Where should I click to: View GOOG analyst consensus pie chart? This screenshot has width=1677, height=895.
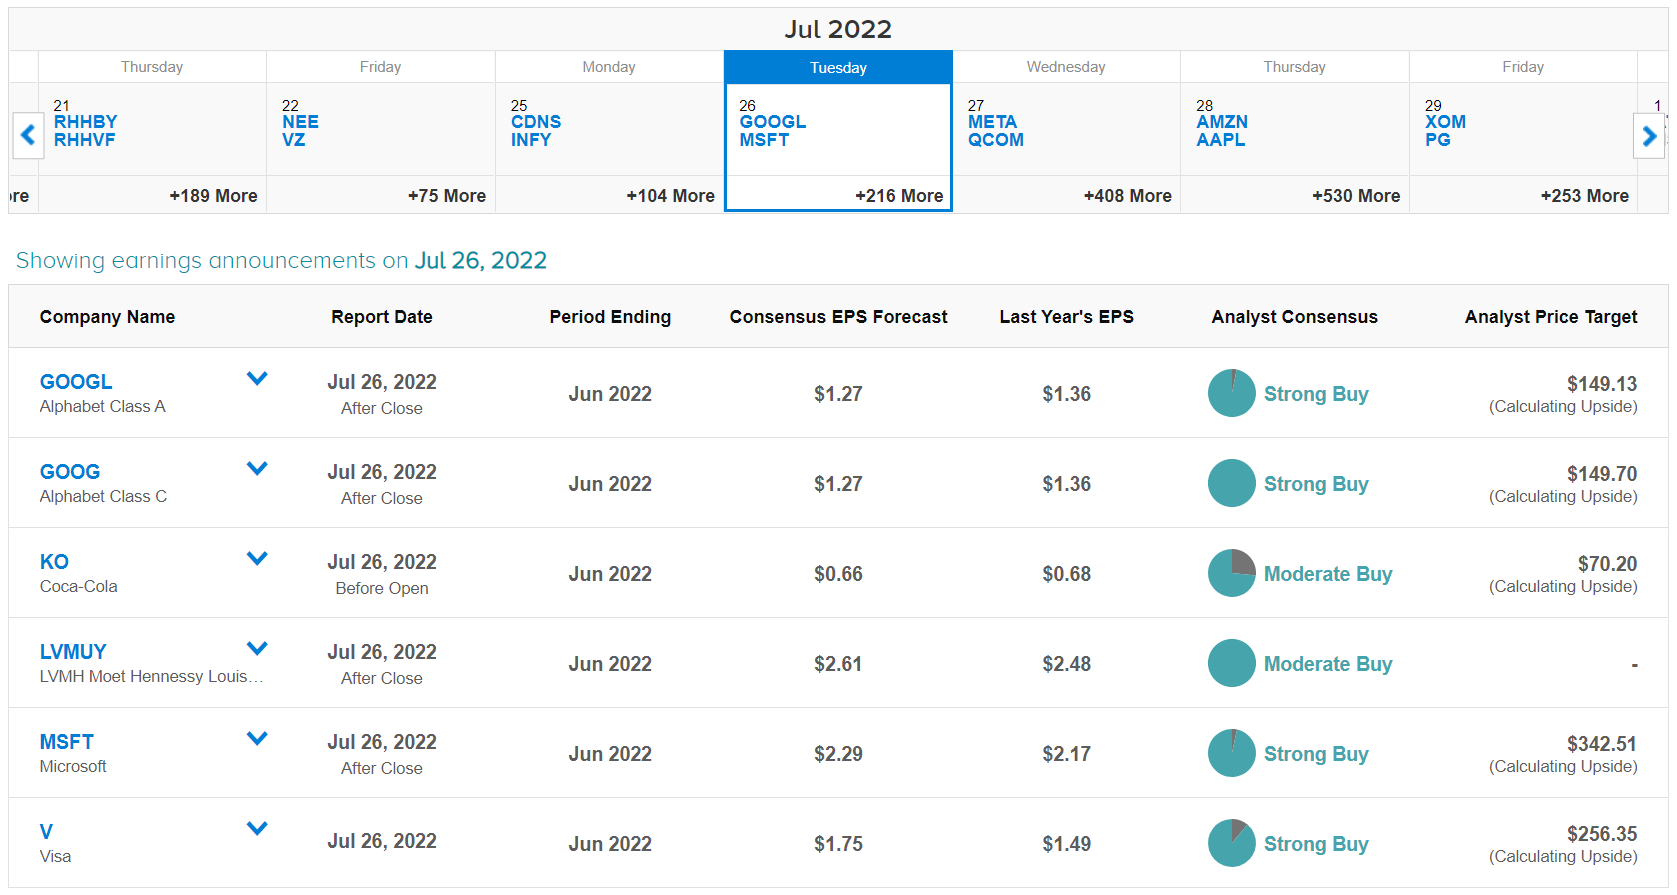pos(1231,483)
